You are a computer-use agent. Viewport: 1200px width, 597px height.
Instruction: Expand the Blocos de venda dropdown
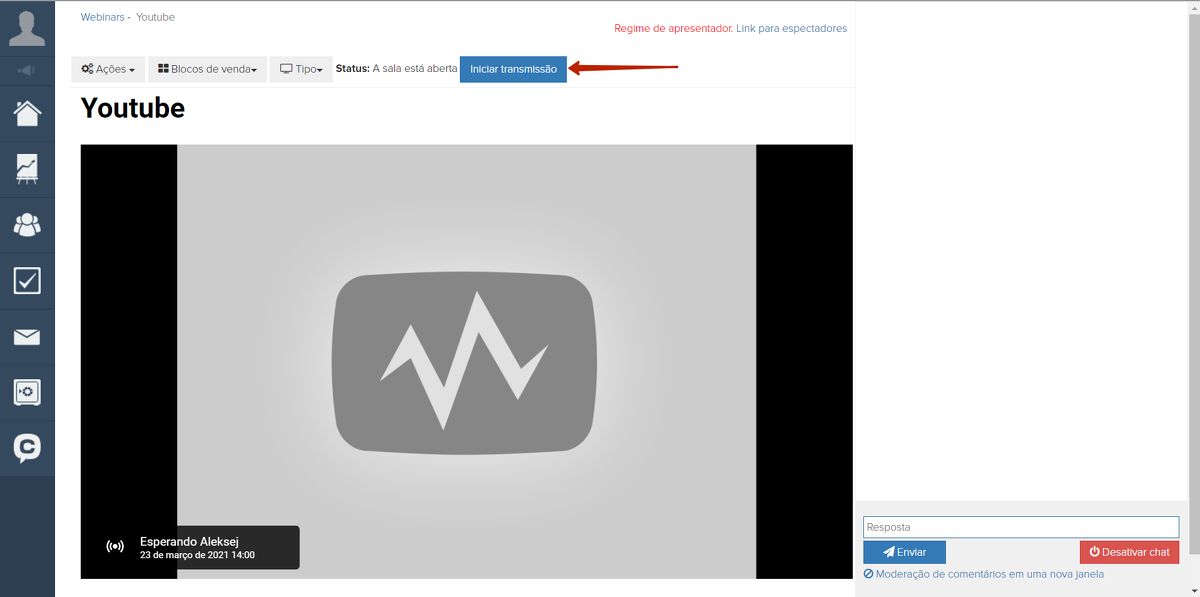[207, 70]
